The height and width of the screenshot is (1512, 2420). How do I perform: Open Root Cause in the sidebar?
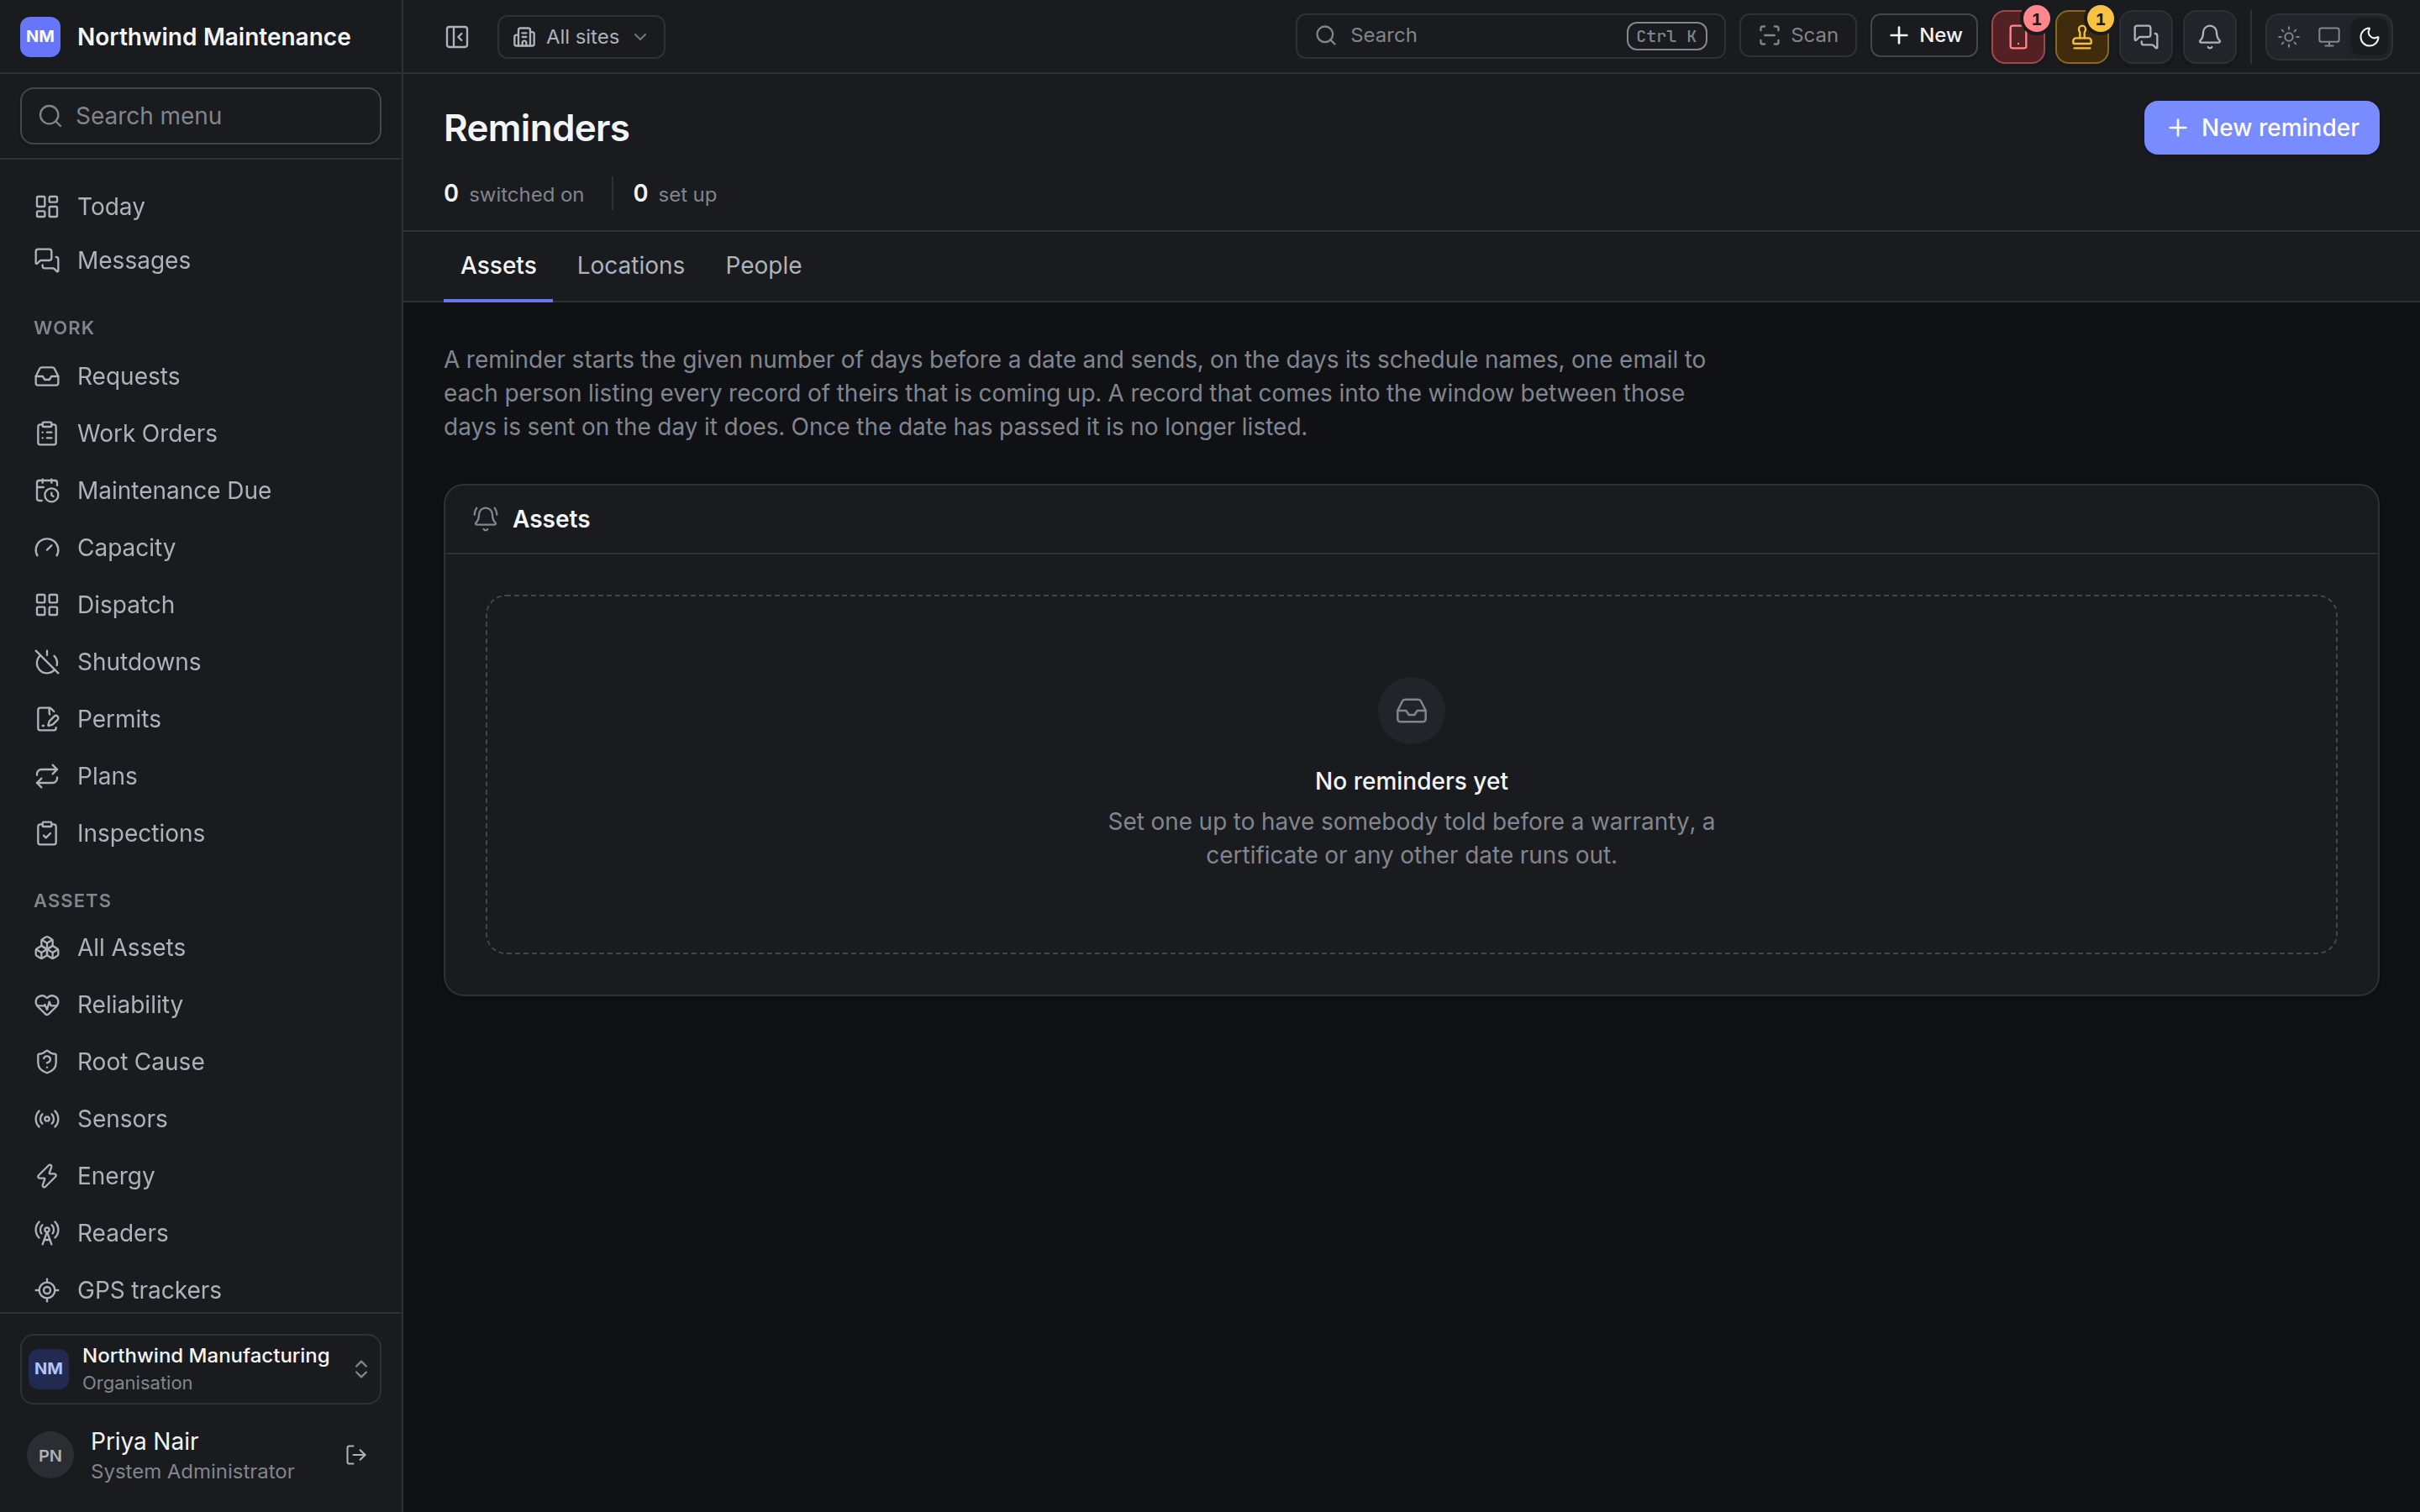click(x=201, y=1061)
